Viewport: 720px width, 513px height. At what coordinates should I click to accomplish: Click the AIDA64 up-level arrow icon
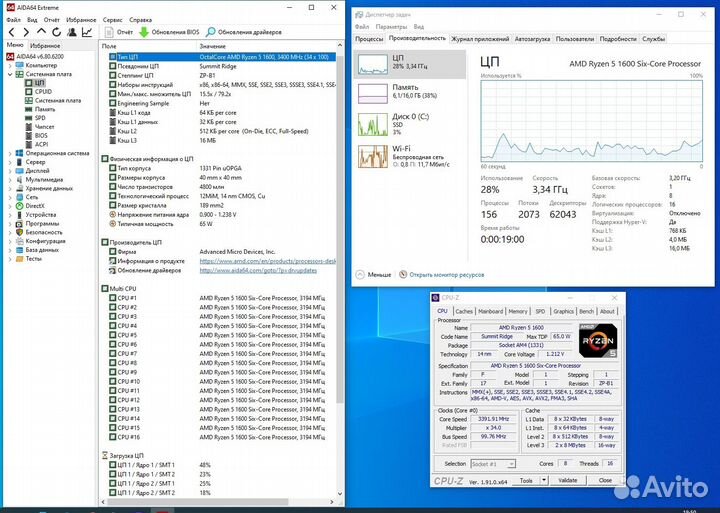[41, 32]
